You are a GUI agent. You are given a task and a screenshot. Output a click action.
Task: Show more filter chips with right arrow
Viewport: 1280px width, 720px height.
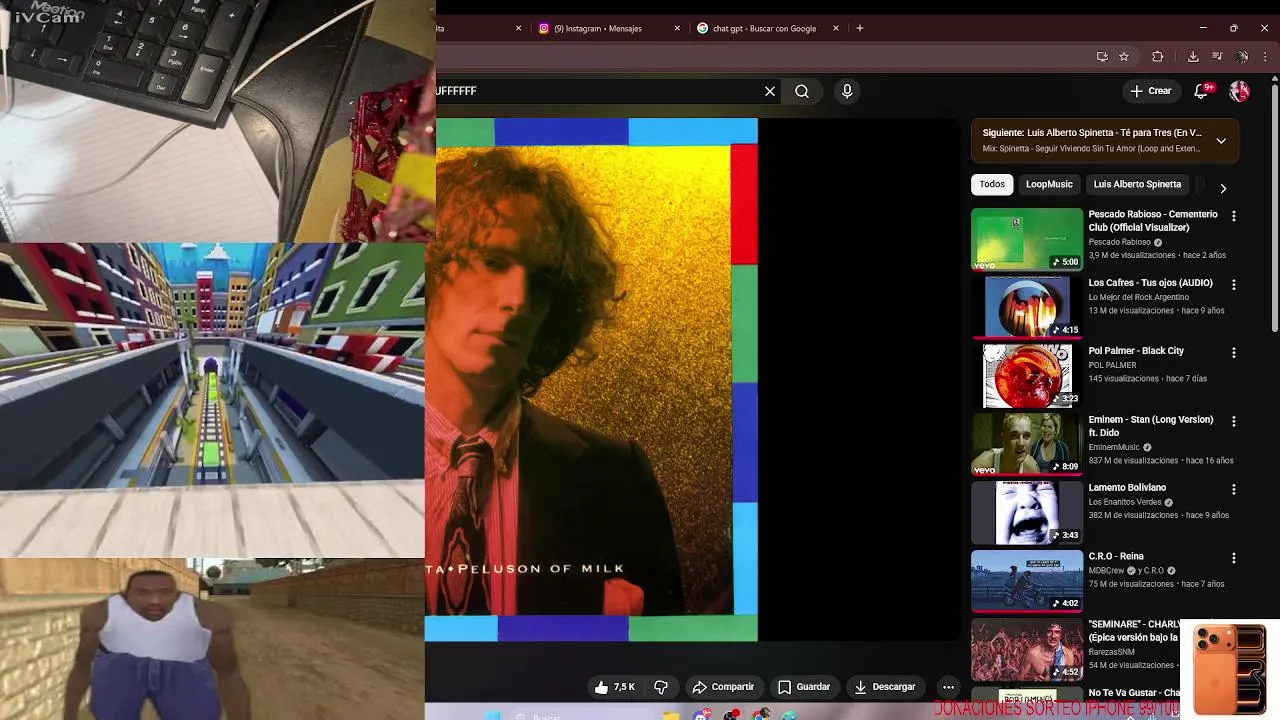point(1223,188)
